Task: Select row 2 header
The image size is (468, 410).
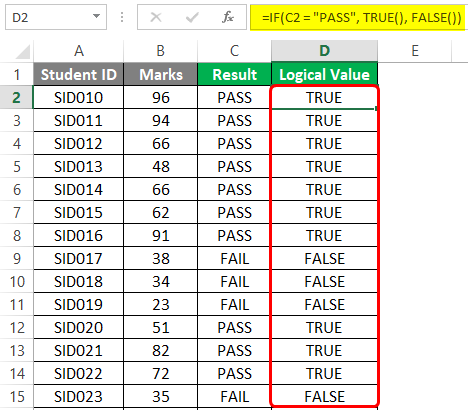Action: (x=17, y=97)
